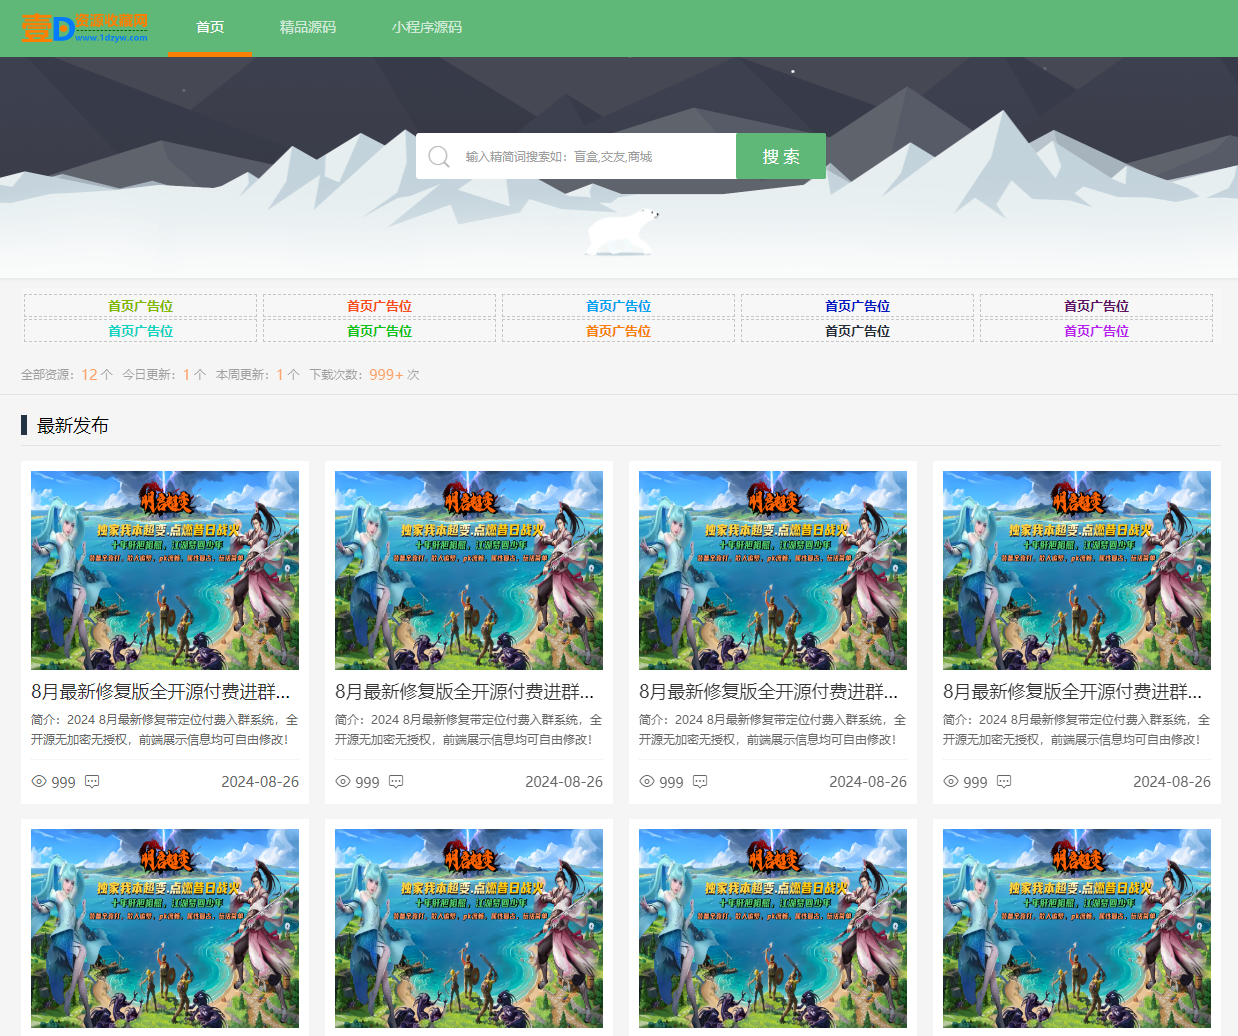Image resolution: width=1238 pixels, height=1036 pixels.
Task: Click the purple 首页广告位 ad in bottom row
Action: [x=1096, y=331]
